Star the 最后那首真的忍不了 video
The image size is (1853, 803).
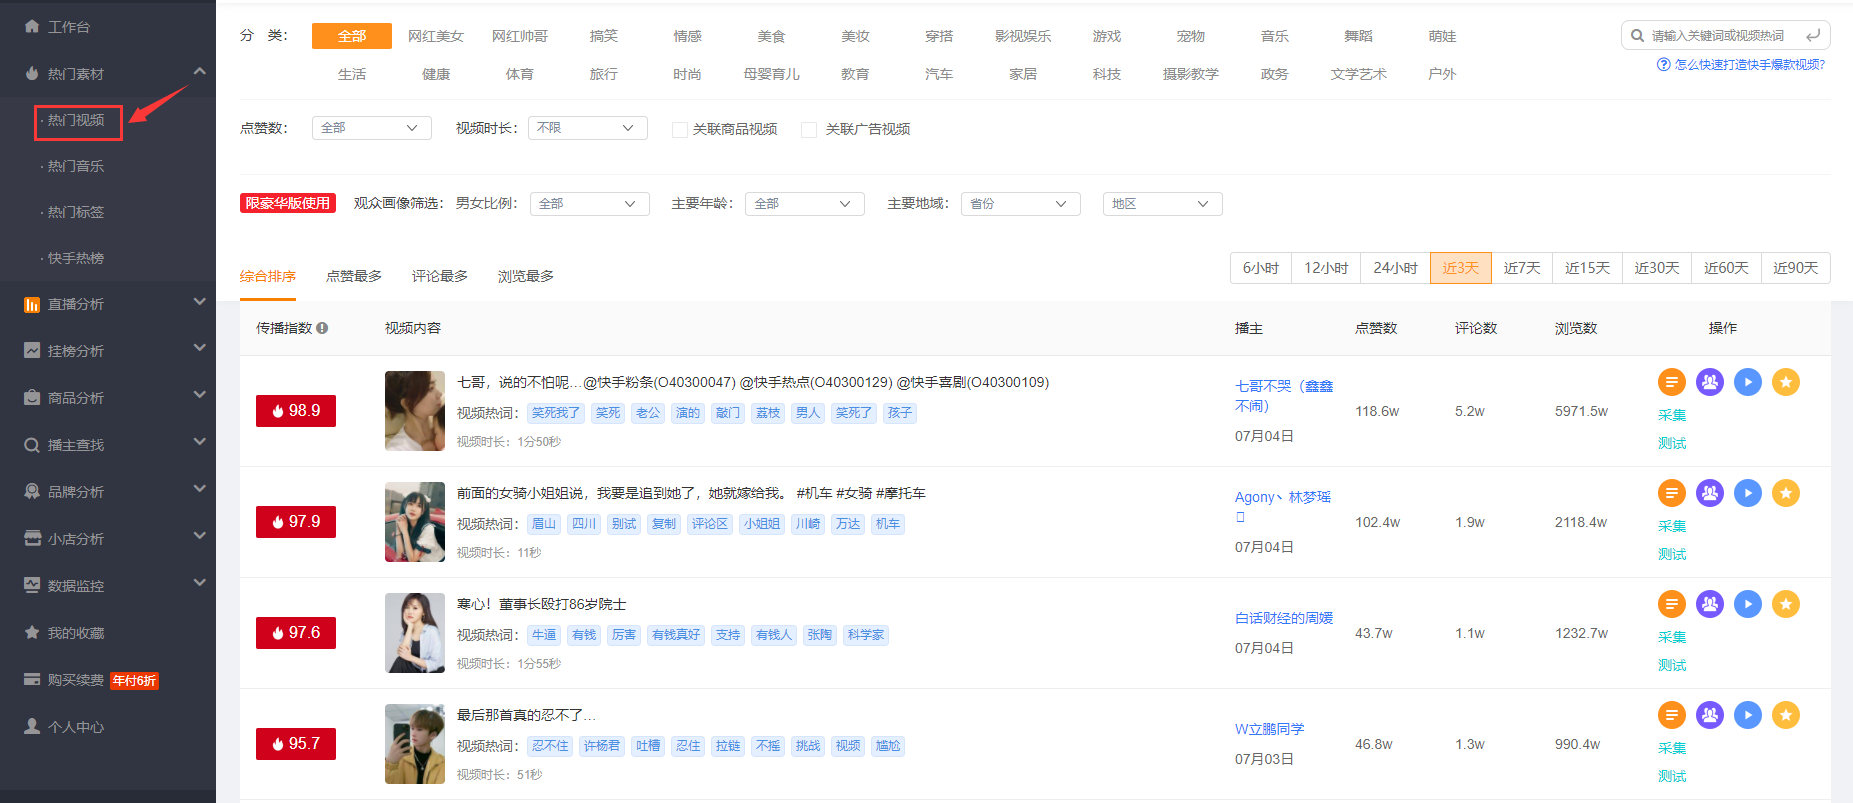(1785, 715)
